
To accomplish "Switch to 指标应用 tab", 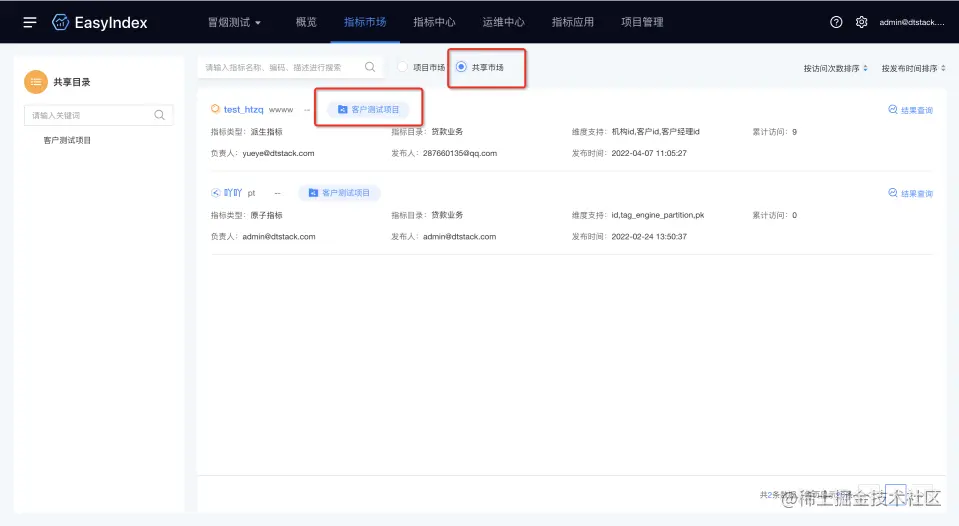I will point(572,22).
